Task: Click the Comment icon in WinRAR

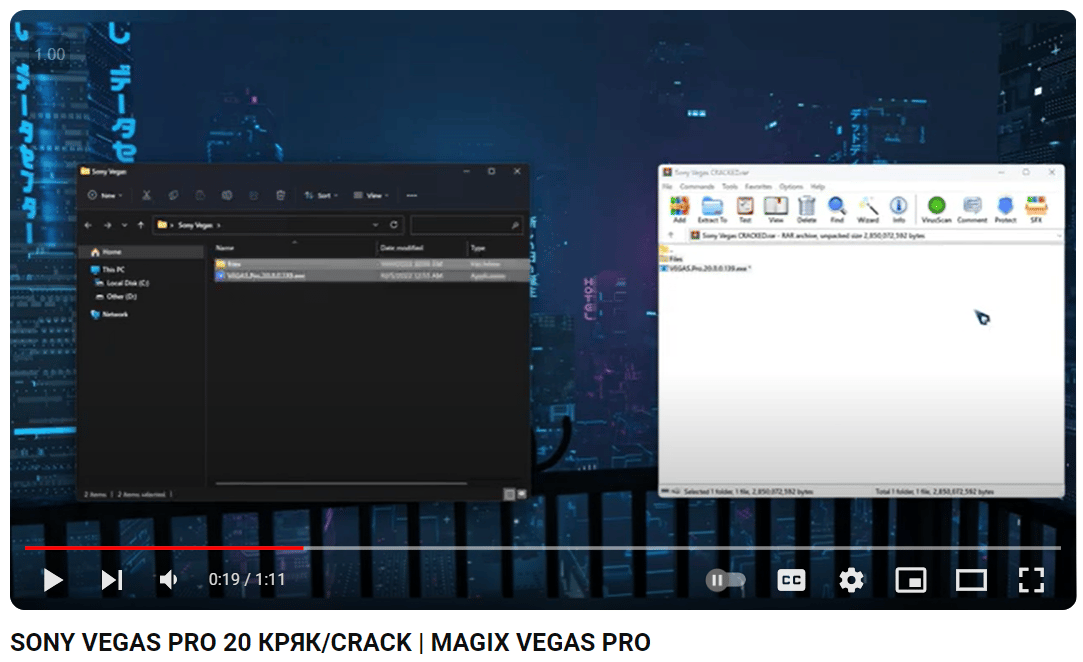Action: click(972, 209)
